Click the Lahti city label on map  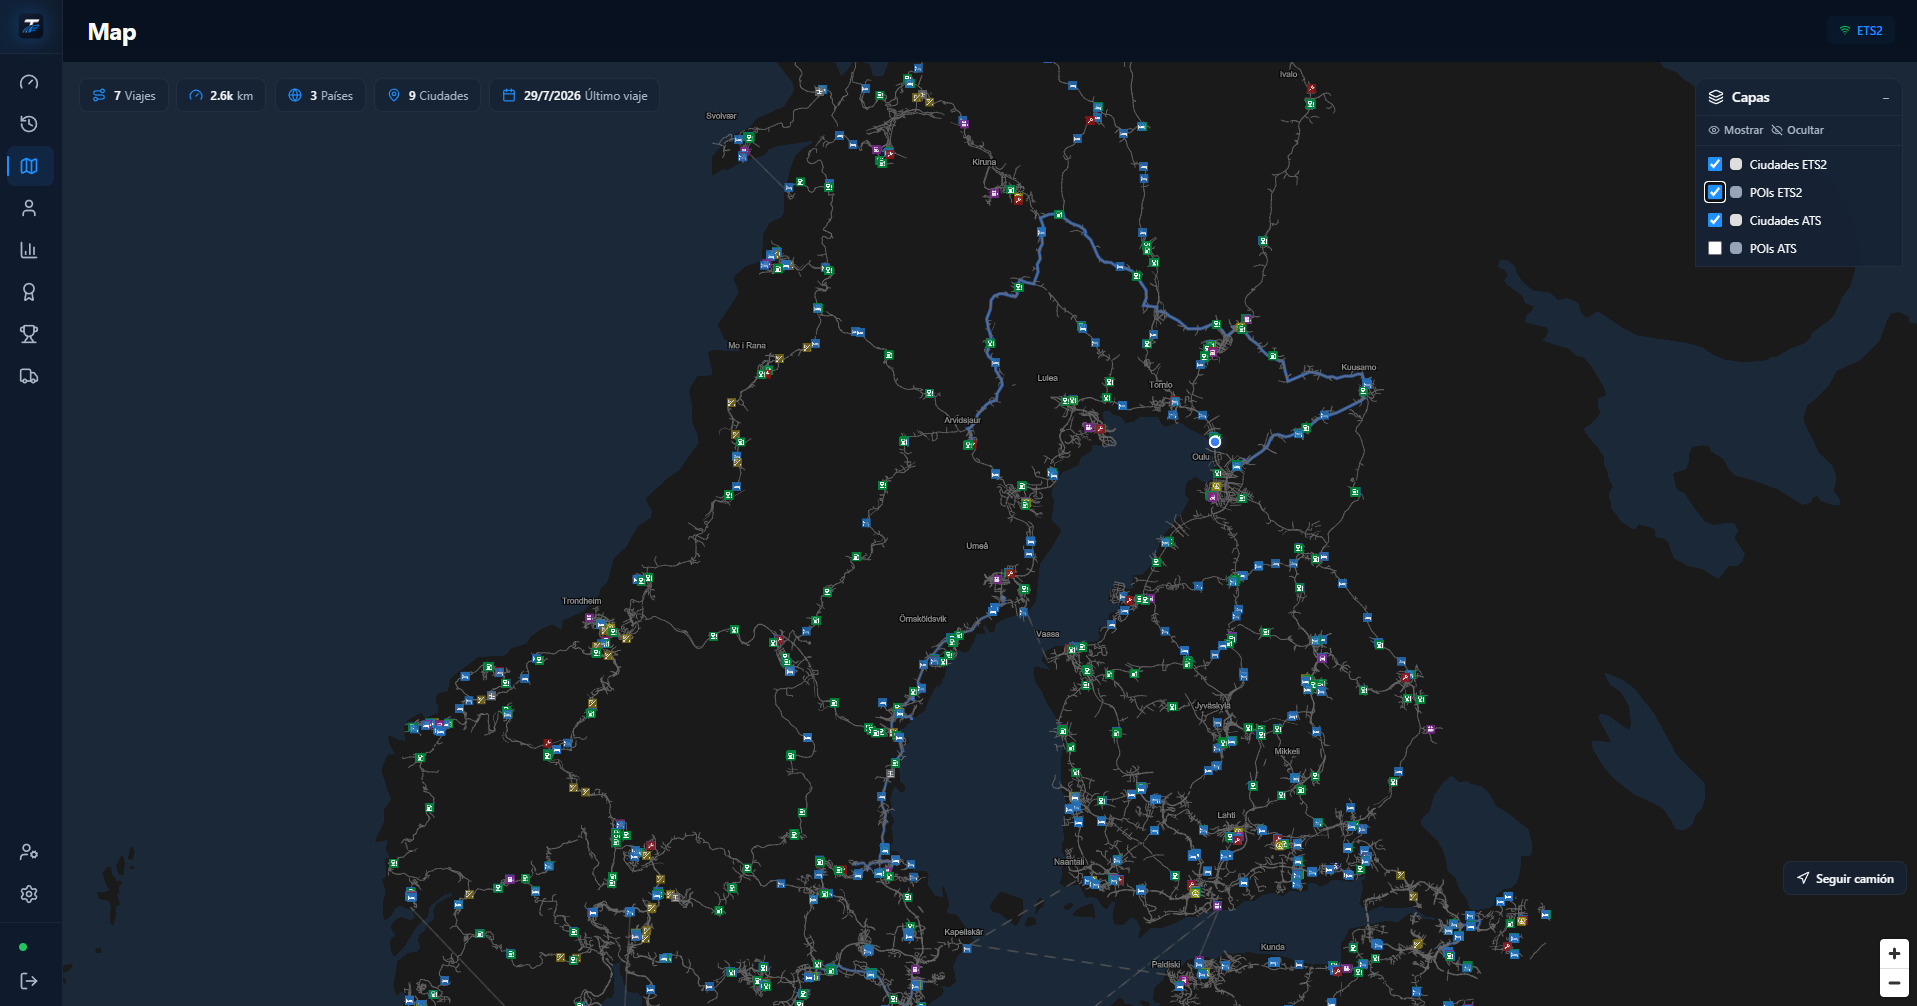click(x=1226, y=815)
